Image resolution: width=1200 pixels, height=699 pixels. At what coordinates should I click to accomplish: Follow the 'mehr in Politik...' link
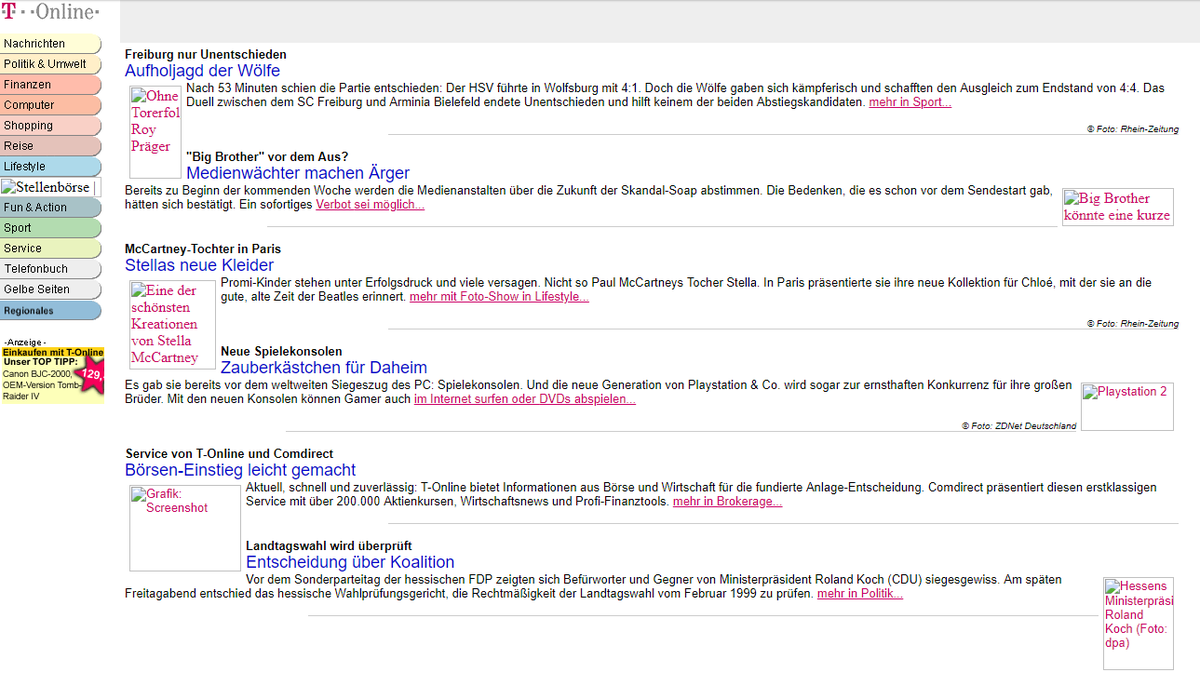(860, 594)
